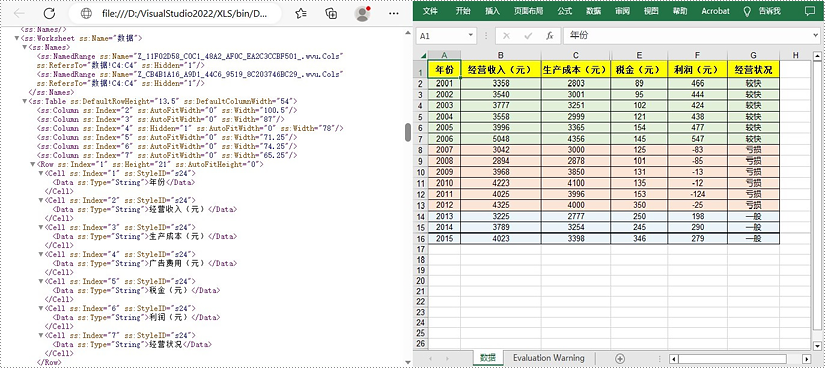Click the Excel formula bar text 年份
The image size is (825, 368).
579,36
